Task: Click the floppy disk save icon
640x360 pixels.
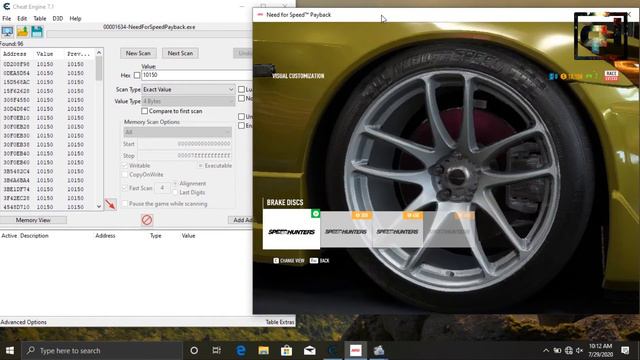Action: (37, 31)
